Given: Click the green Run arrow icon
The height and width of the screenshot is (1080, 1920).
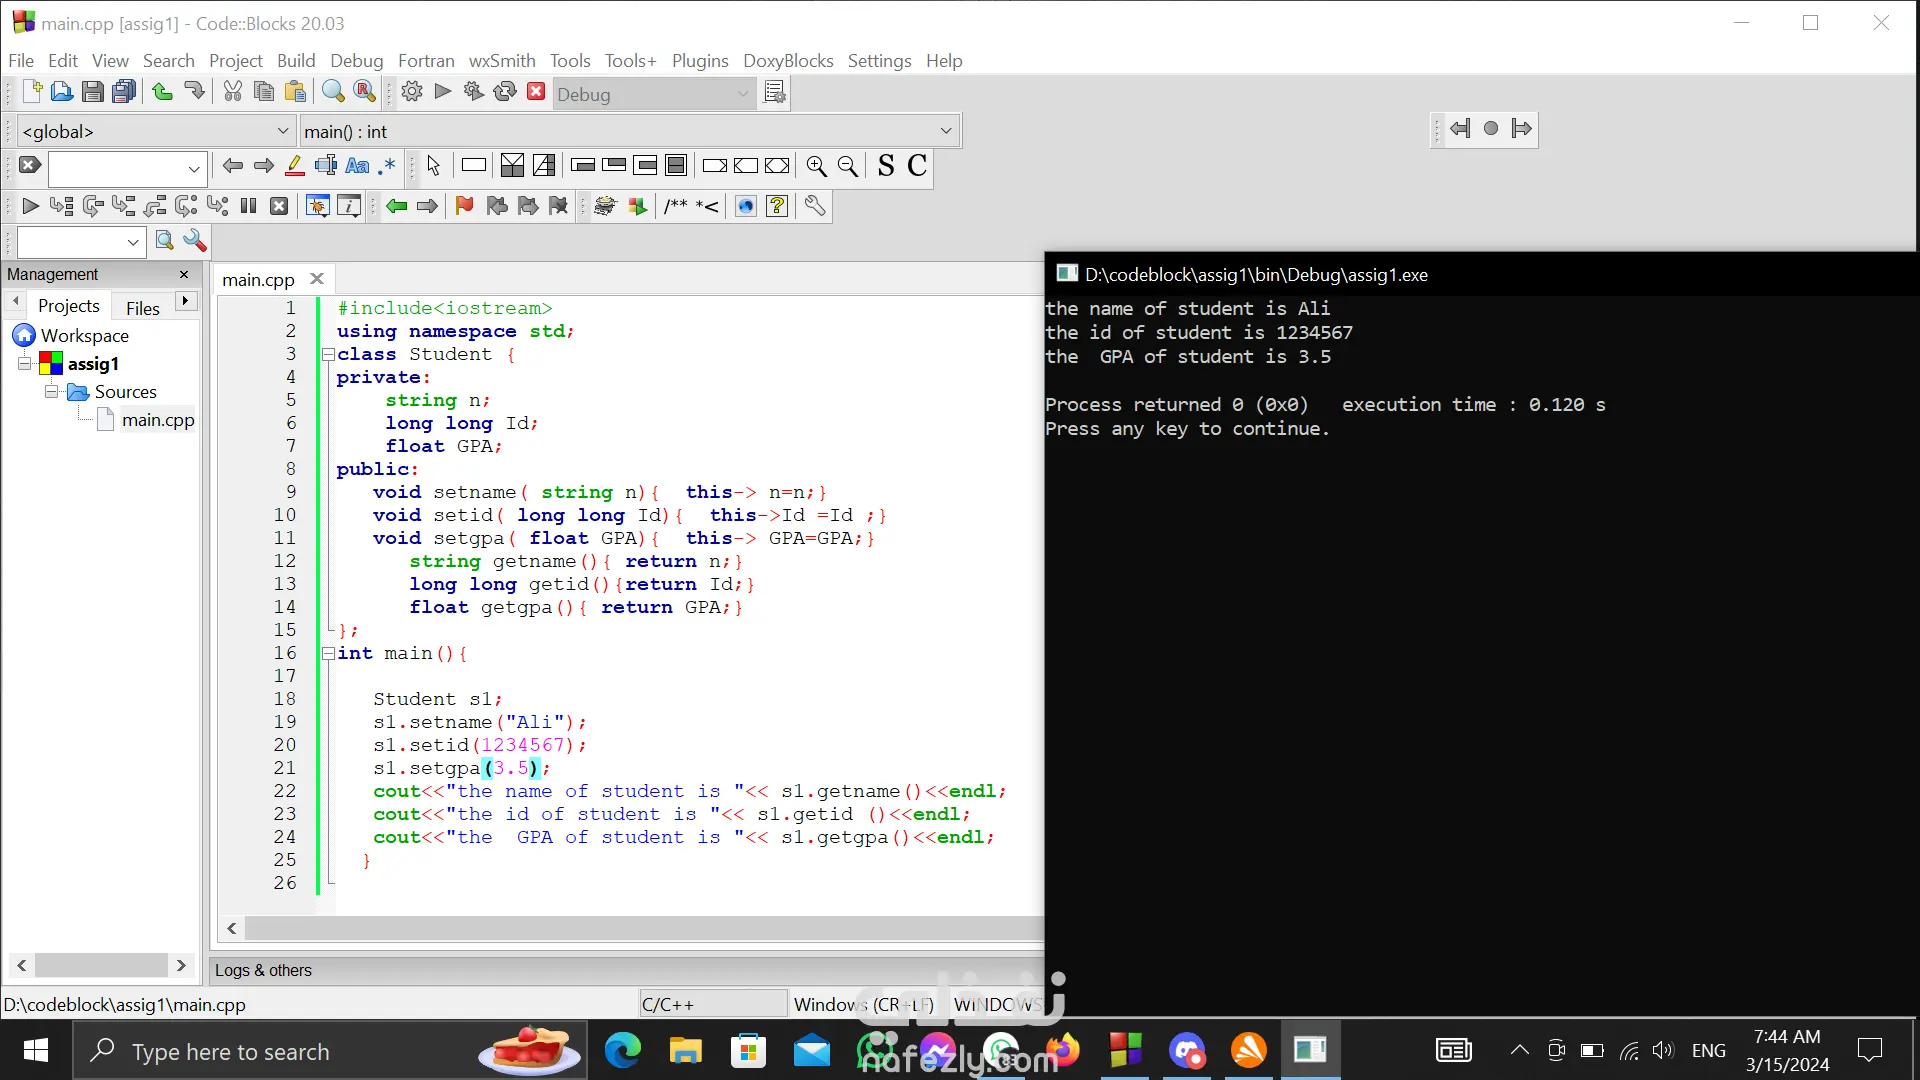Looking at the screenshot, I should (443, 92).
